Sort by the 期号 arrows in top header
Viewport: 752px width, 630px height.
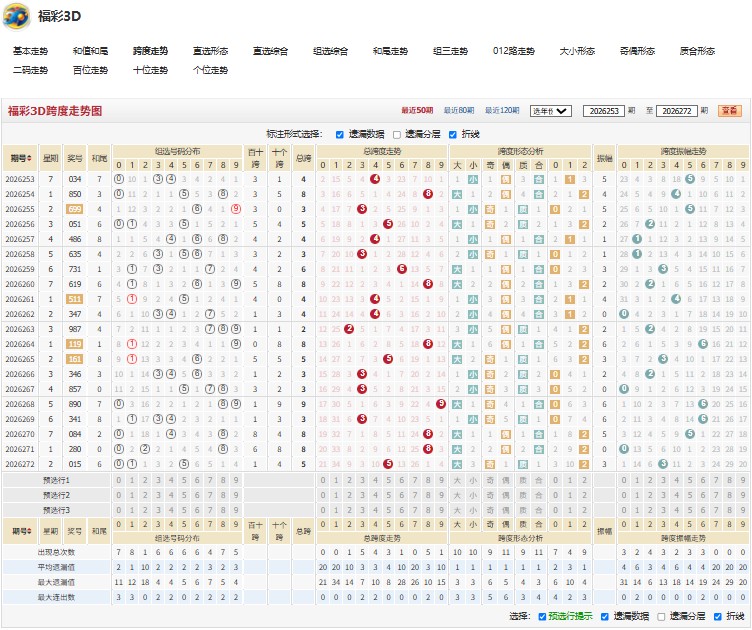click(29, 158)
